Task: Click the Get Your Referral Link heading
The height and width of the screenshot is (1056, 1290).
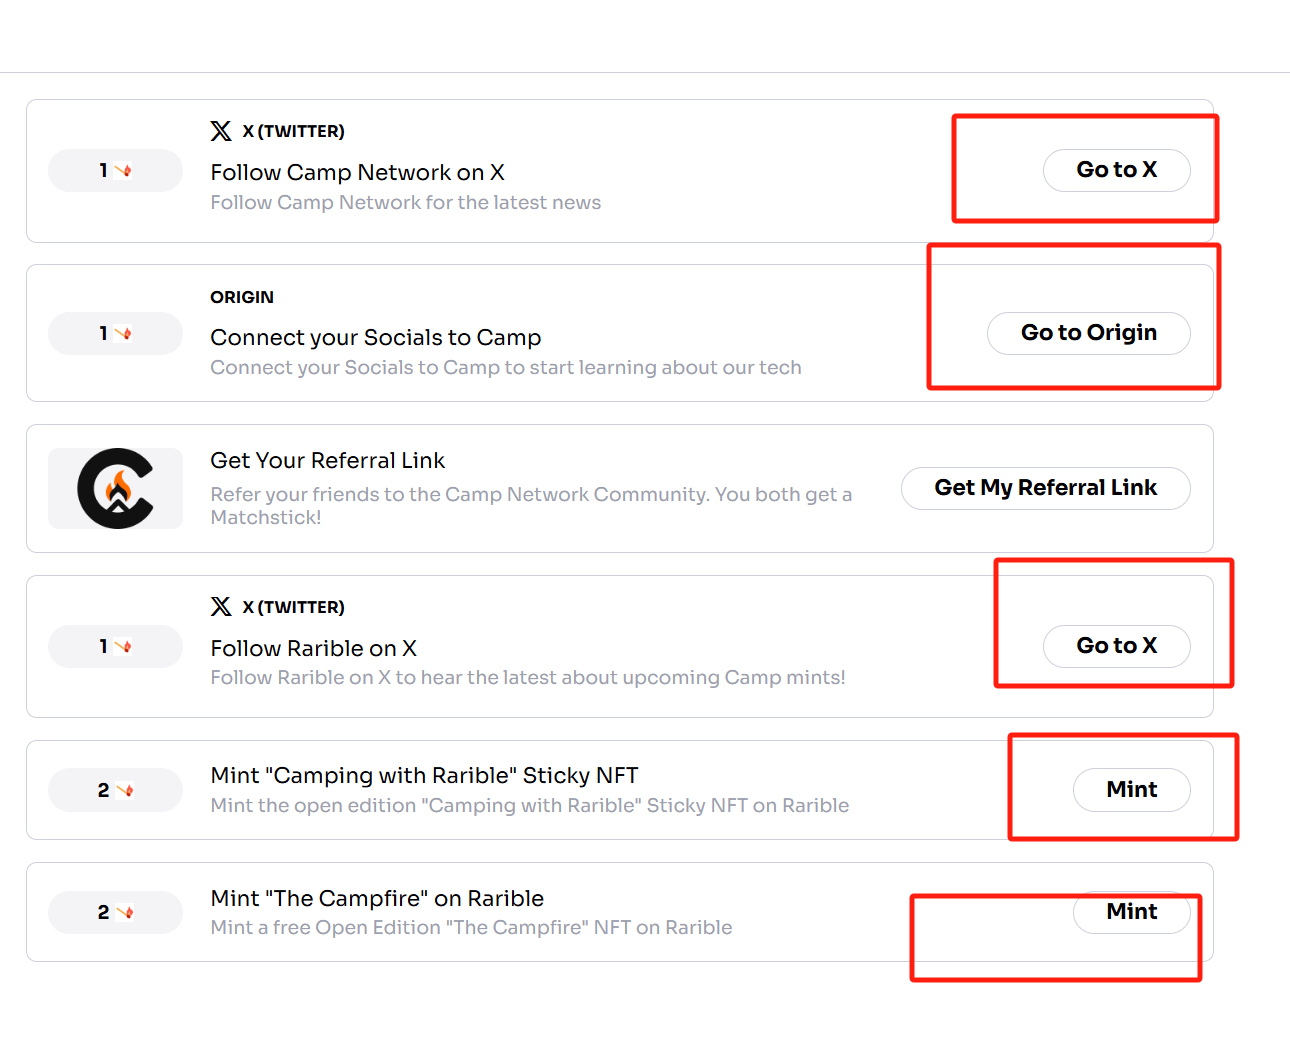Action: (328, 460)
